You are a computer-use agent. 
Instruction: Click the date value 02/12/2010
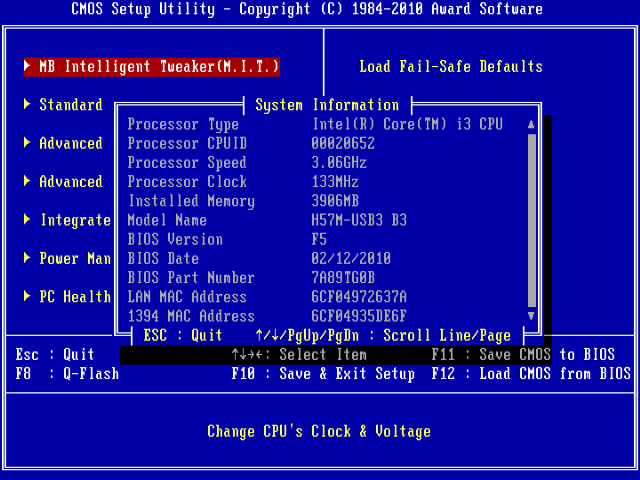[x=351, y=258]
